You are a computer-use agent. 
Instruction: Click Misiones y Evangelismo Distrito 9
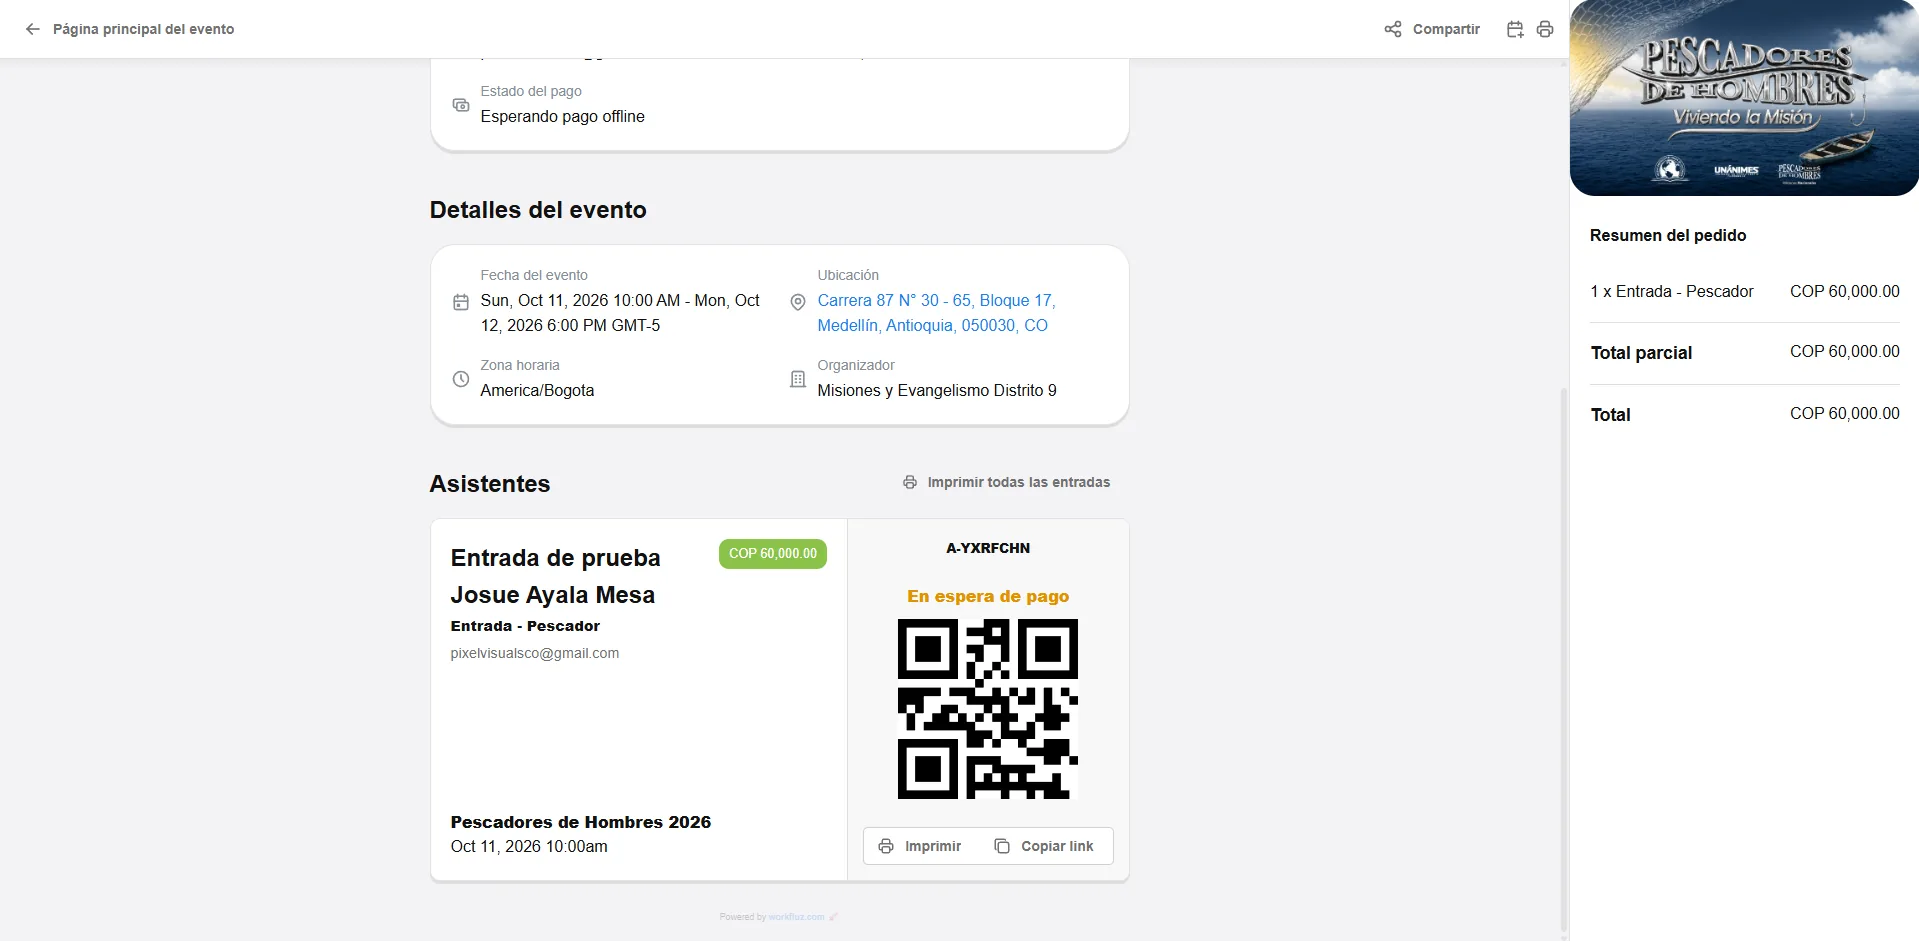pos(937,390)
